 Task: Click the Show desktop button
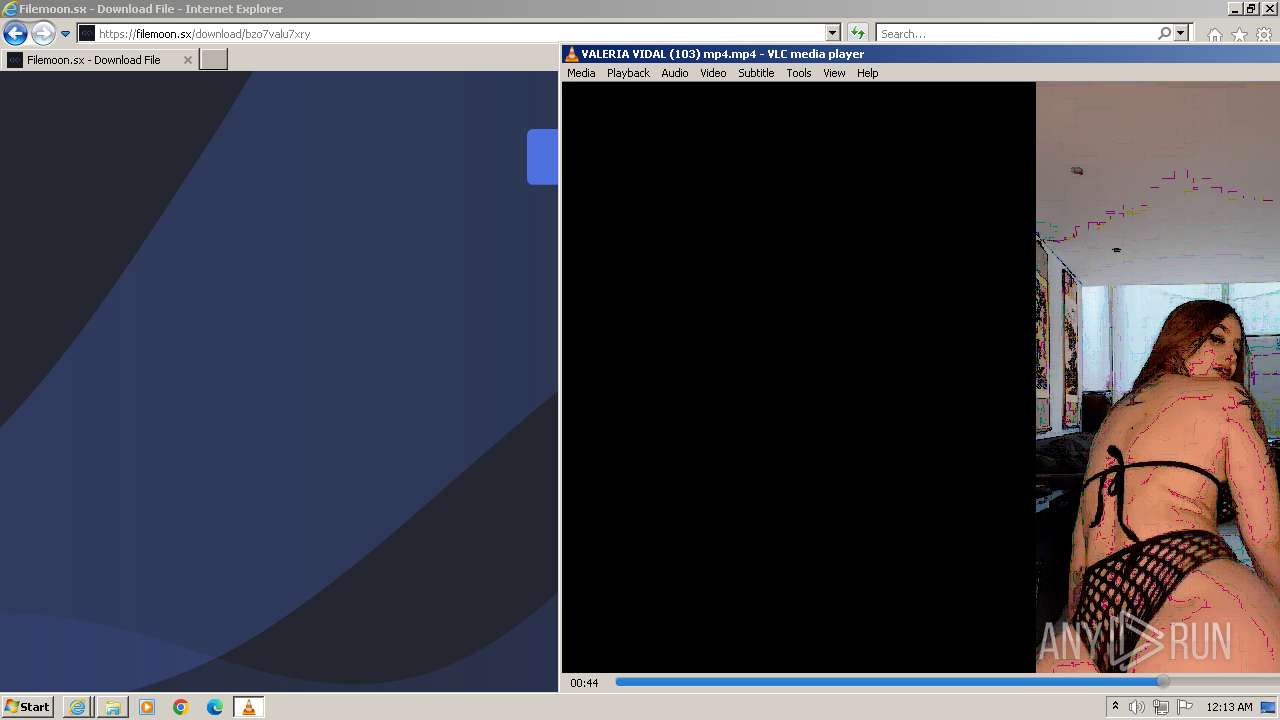click(x=1270, y=707)
